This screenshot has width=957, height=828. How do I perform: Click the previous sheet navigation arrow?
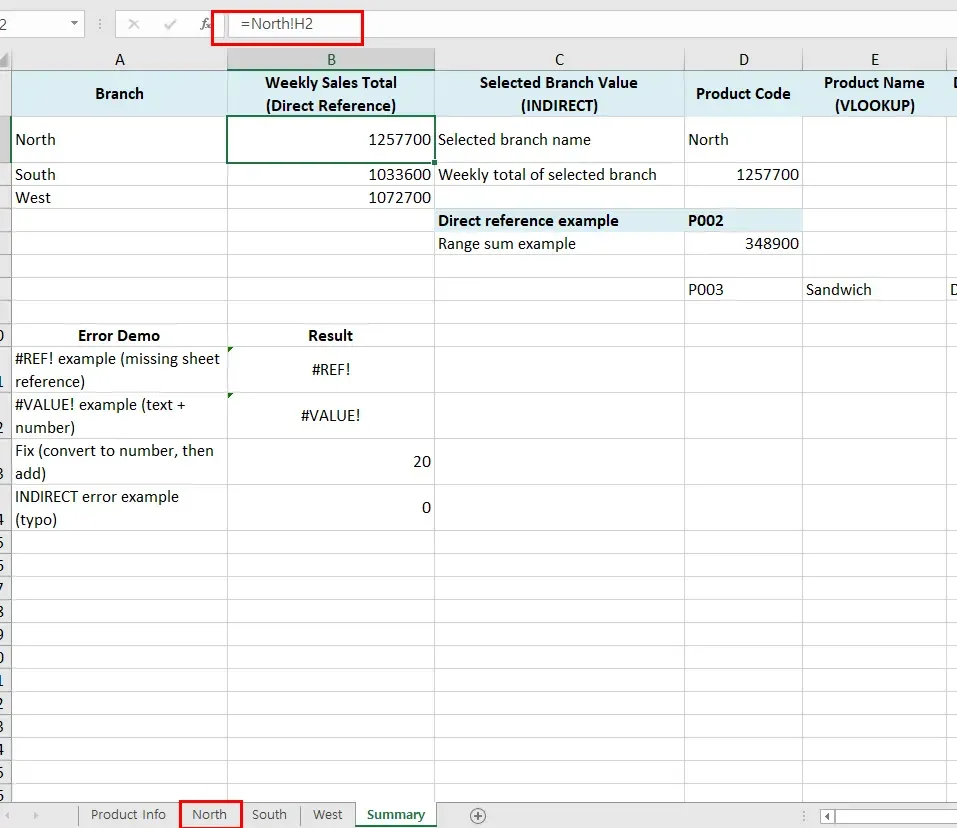(x=10, y=815)
